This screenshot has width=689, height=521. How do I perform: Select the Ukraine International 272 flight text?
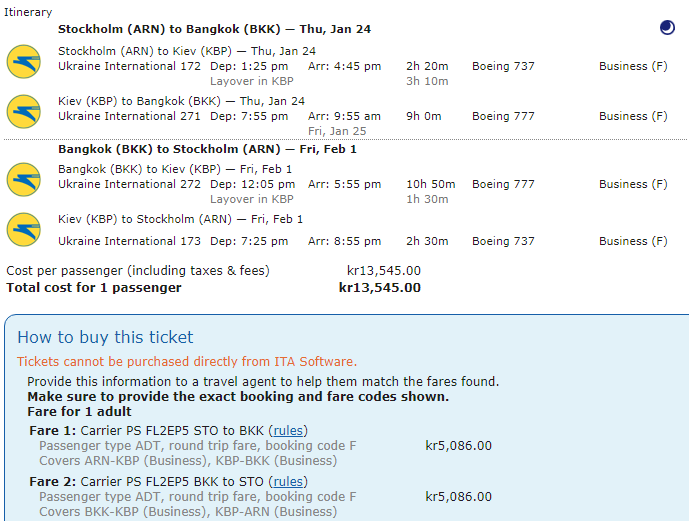[130, 184]
